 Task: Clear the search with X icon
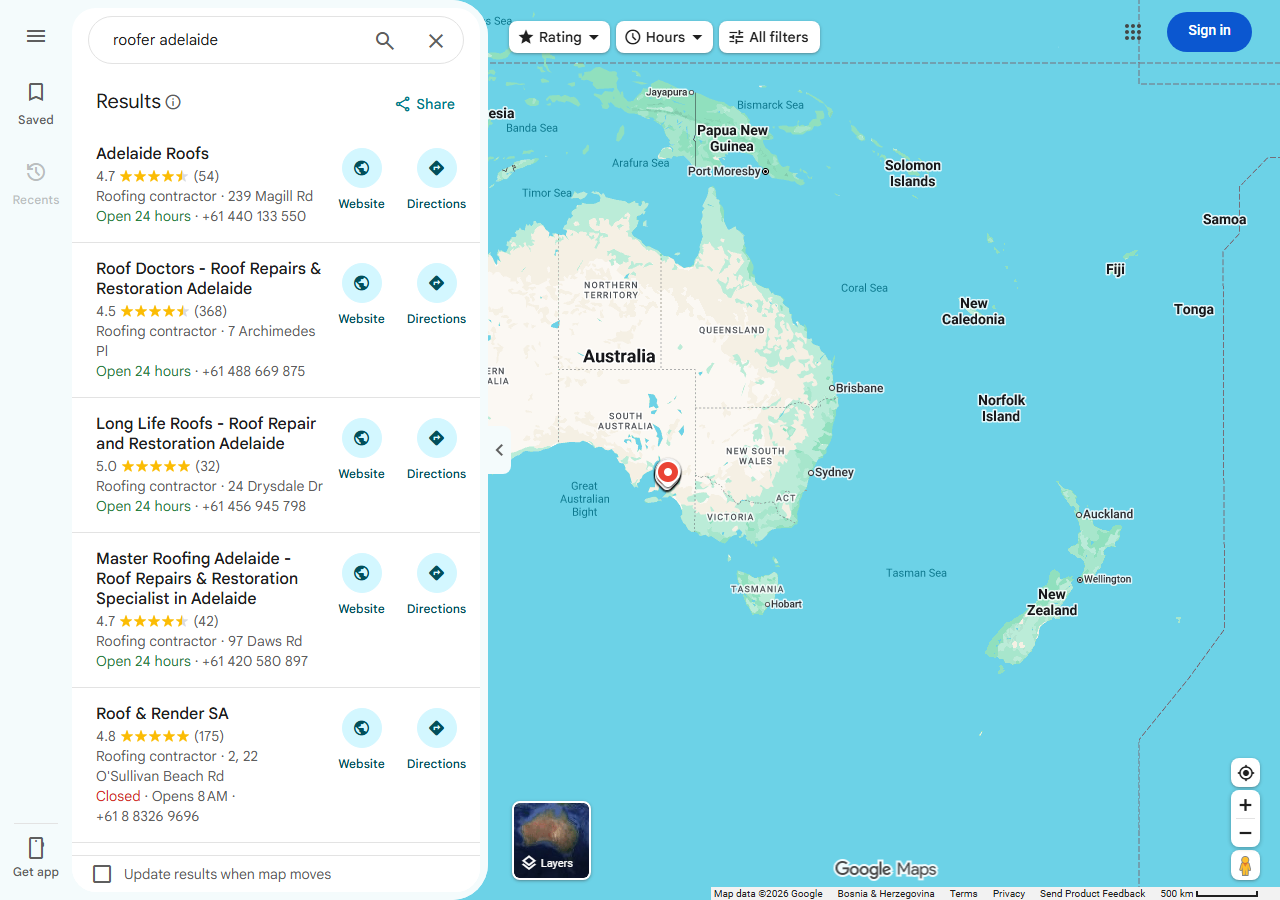point(436,40)
